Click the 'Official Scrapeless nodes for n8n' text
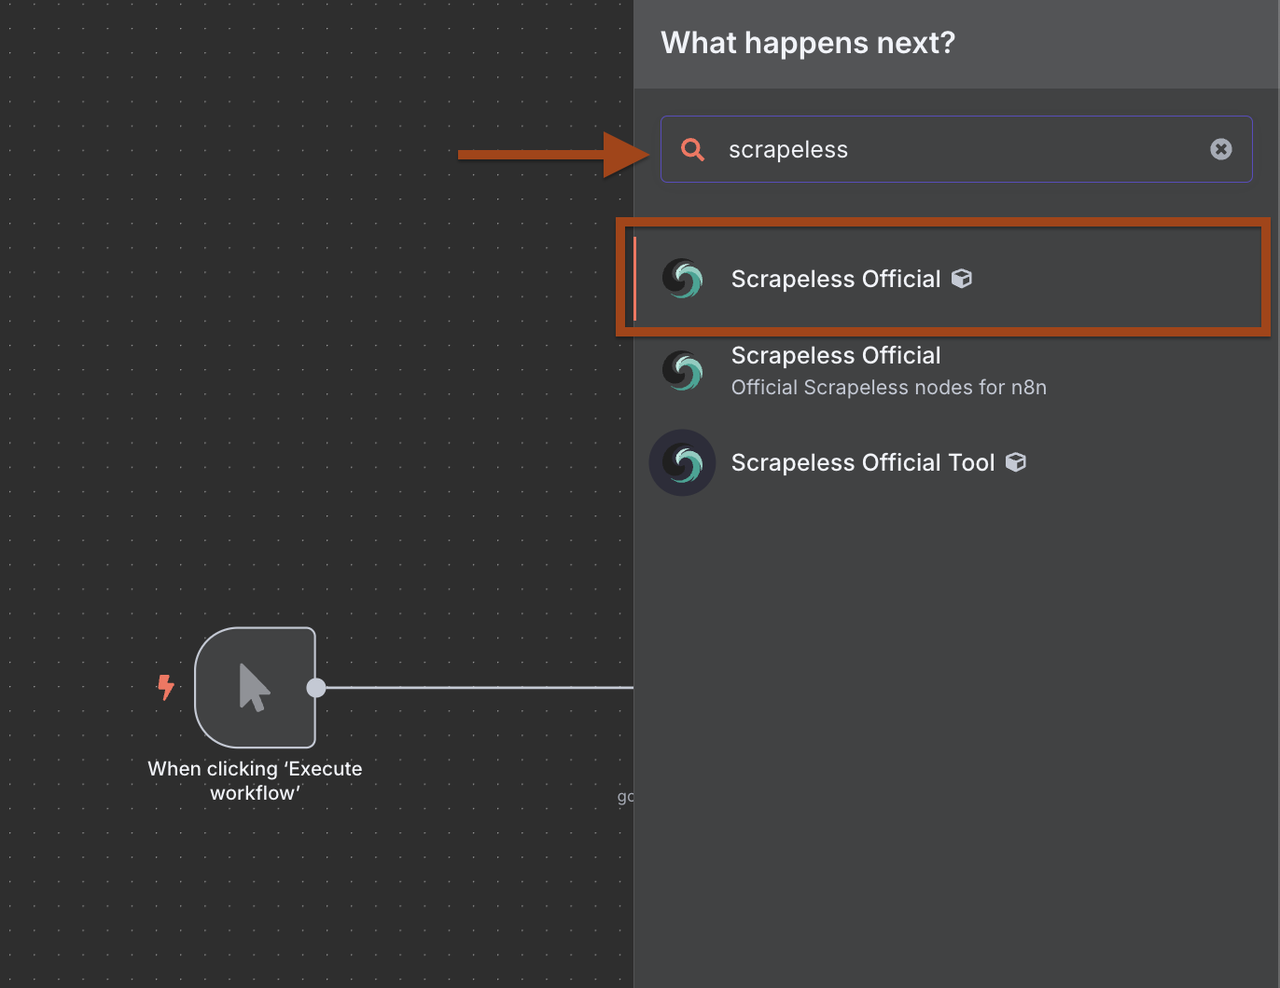 888,387
